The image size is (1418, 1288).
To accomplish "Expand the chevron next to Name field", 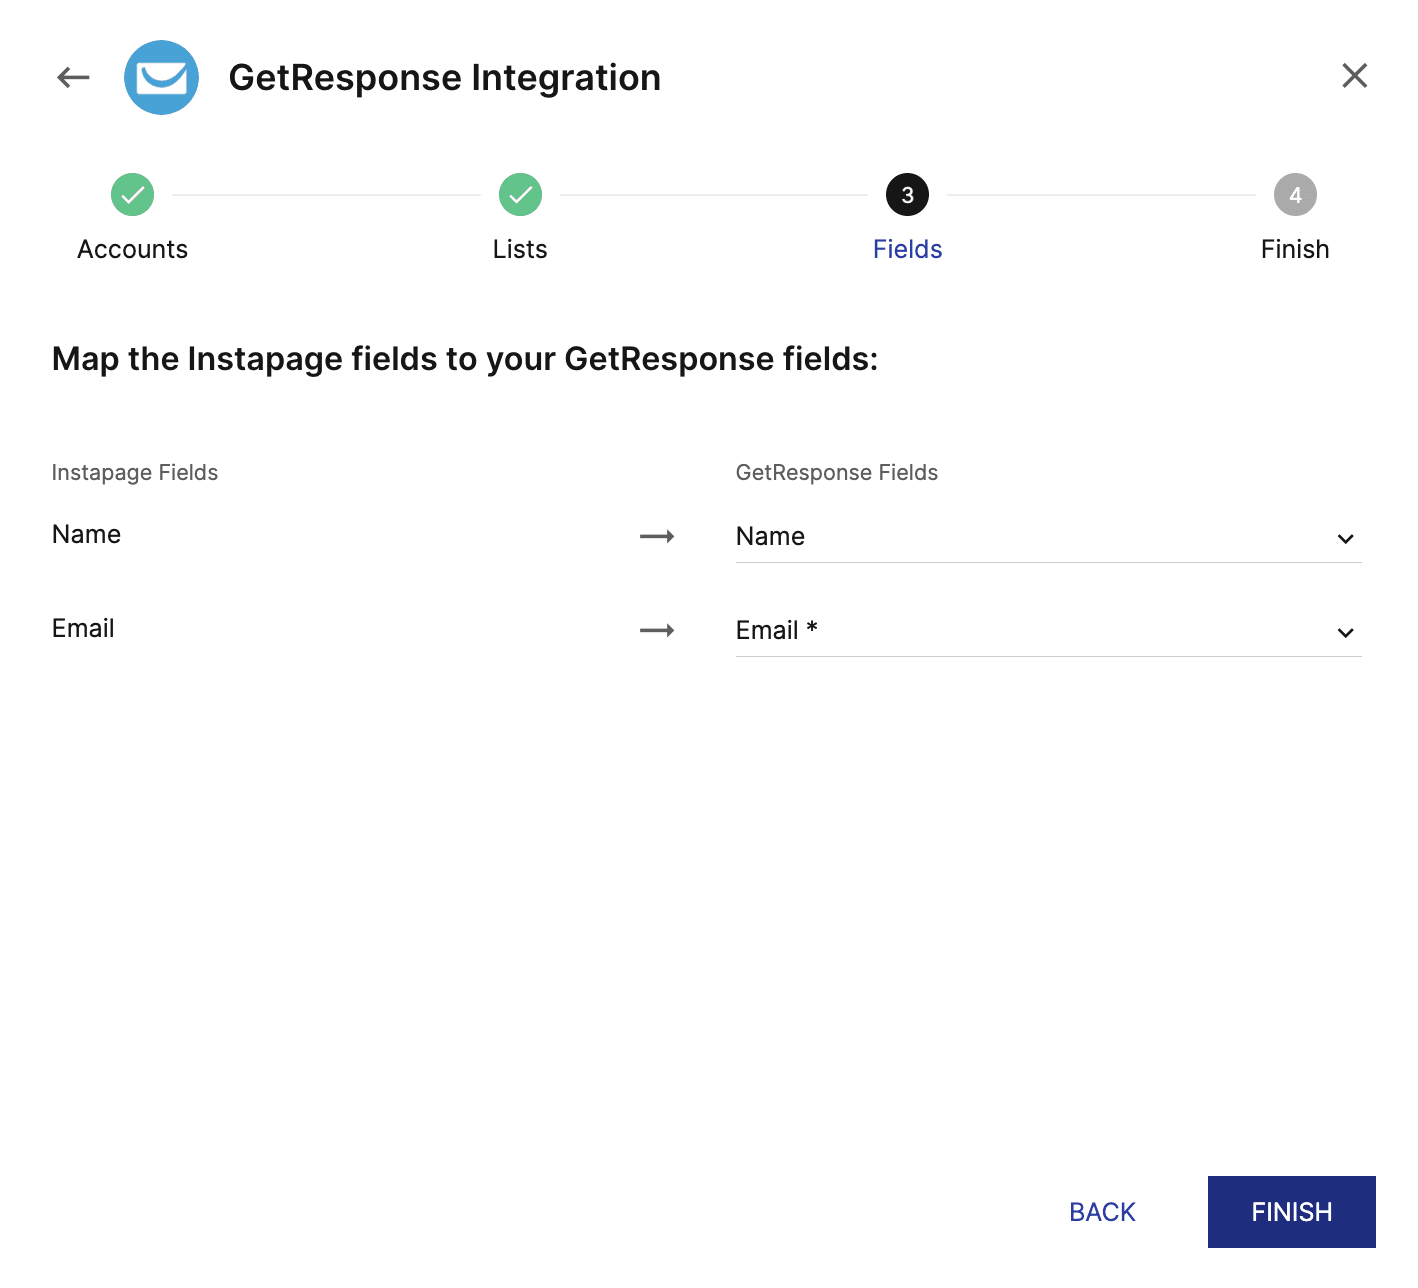I will coord(1345,538).
